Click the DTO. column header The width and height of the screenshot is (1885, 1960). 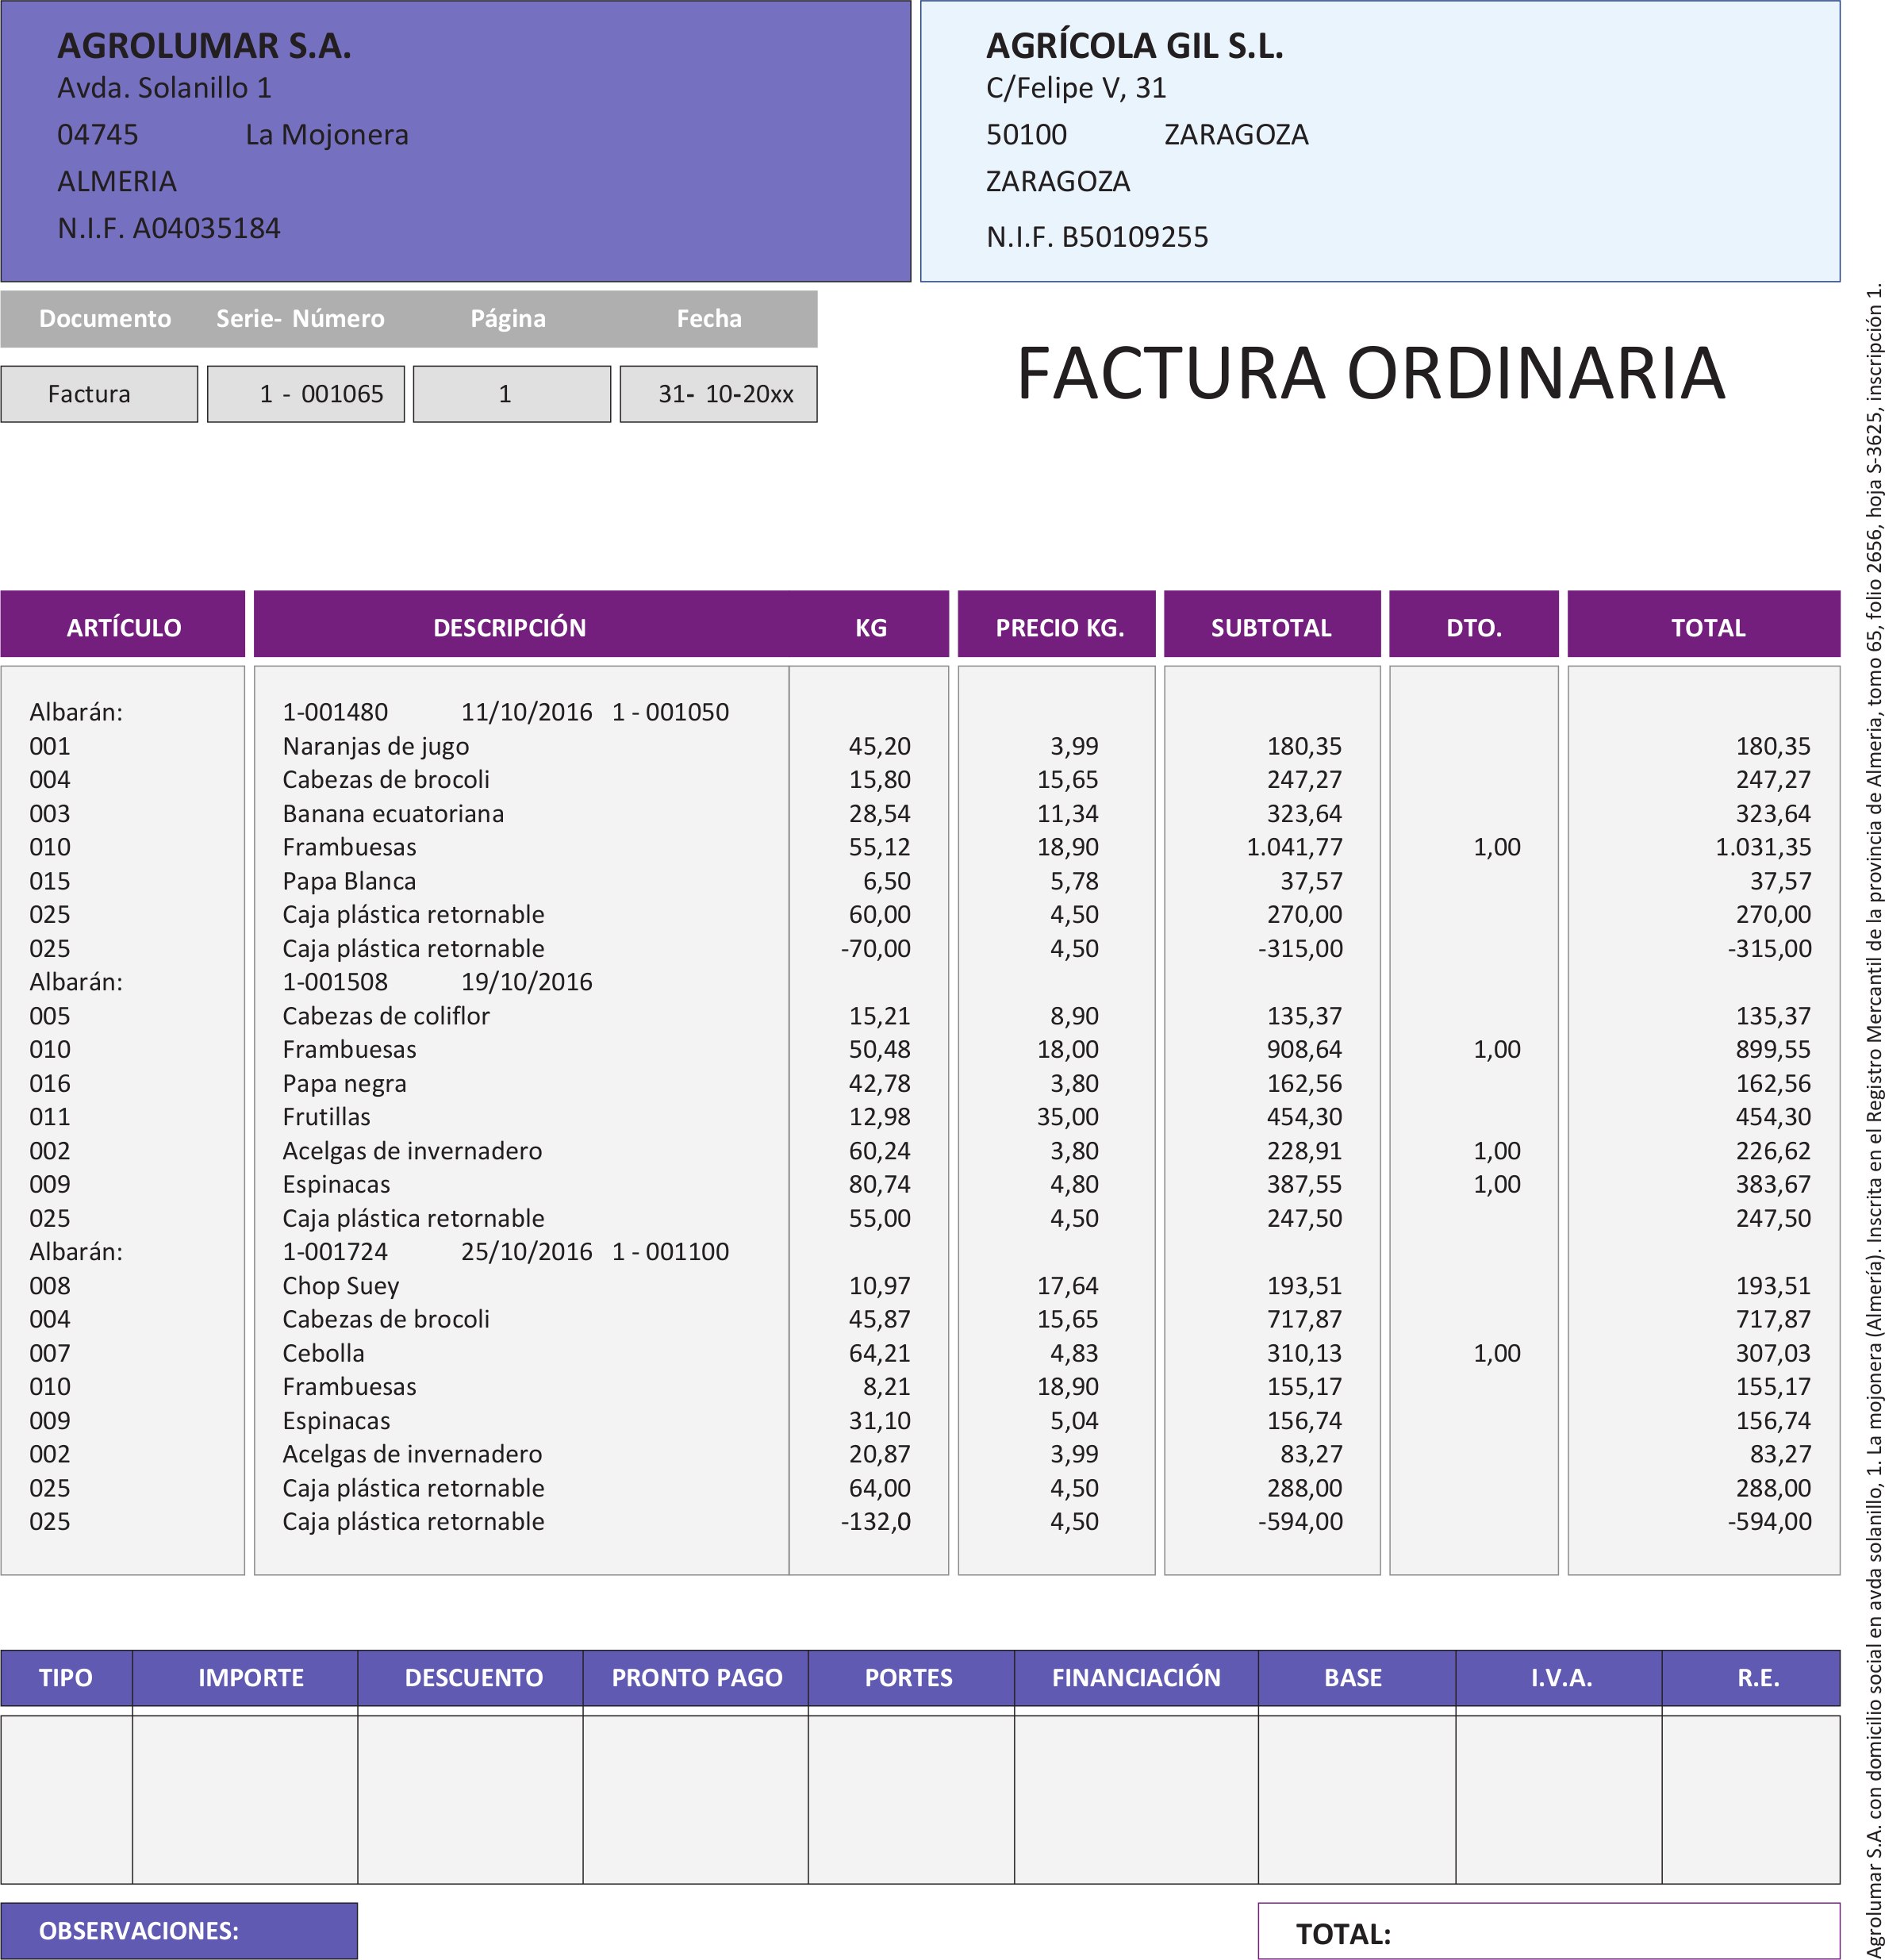tap(1473, 627)
